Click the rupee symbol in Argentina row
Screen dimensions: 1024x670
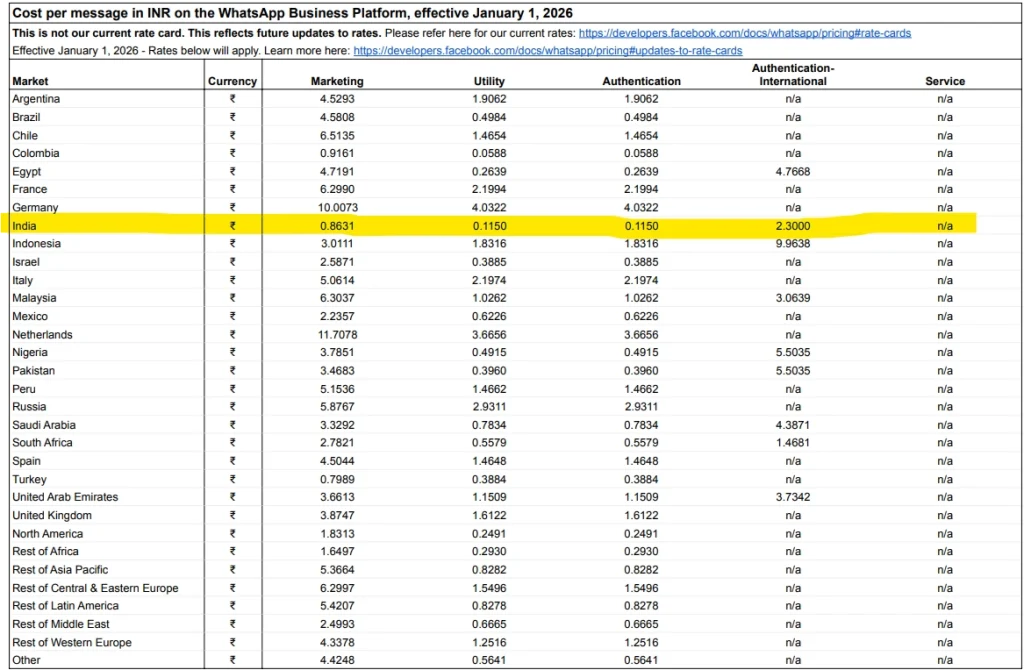232,99
